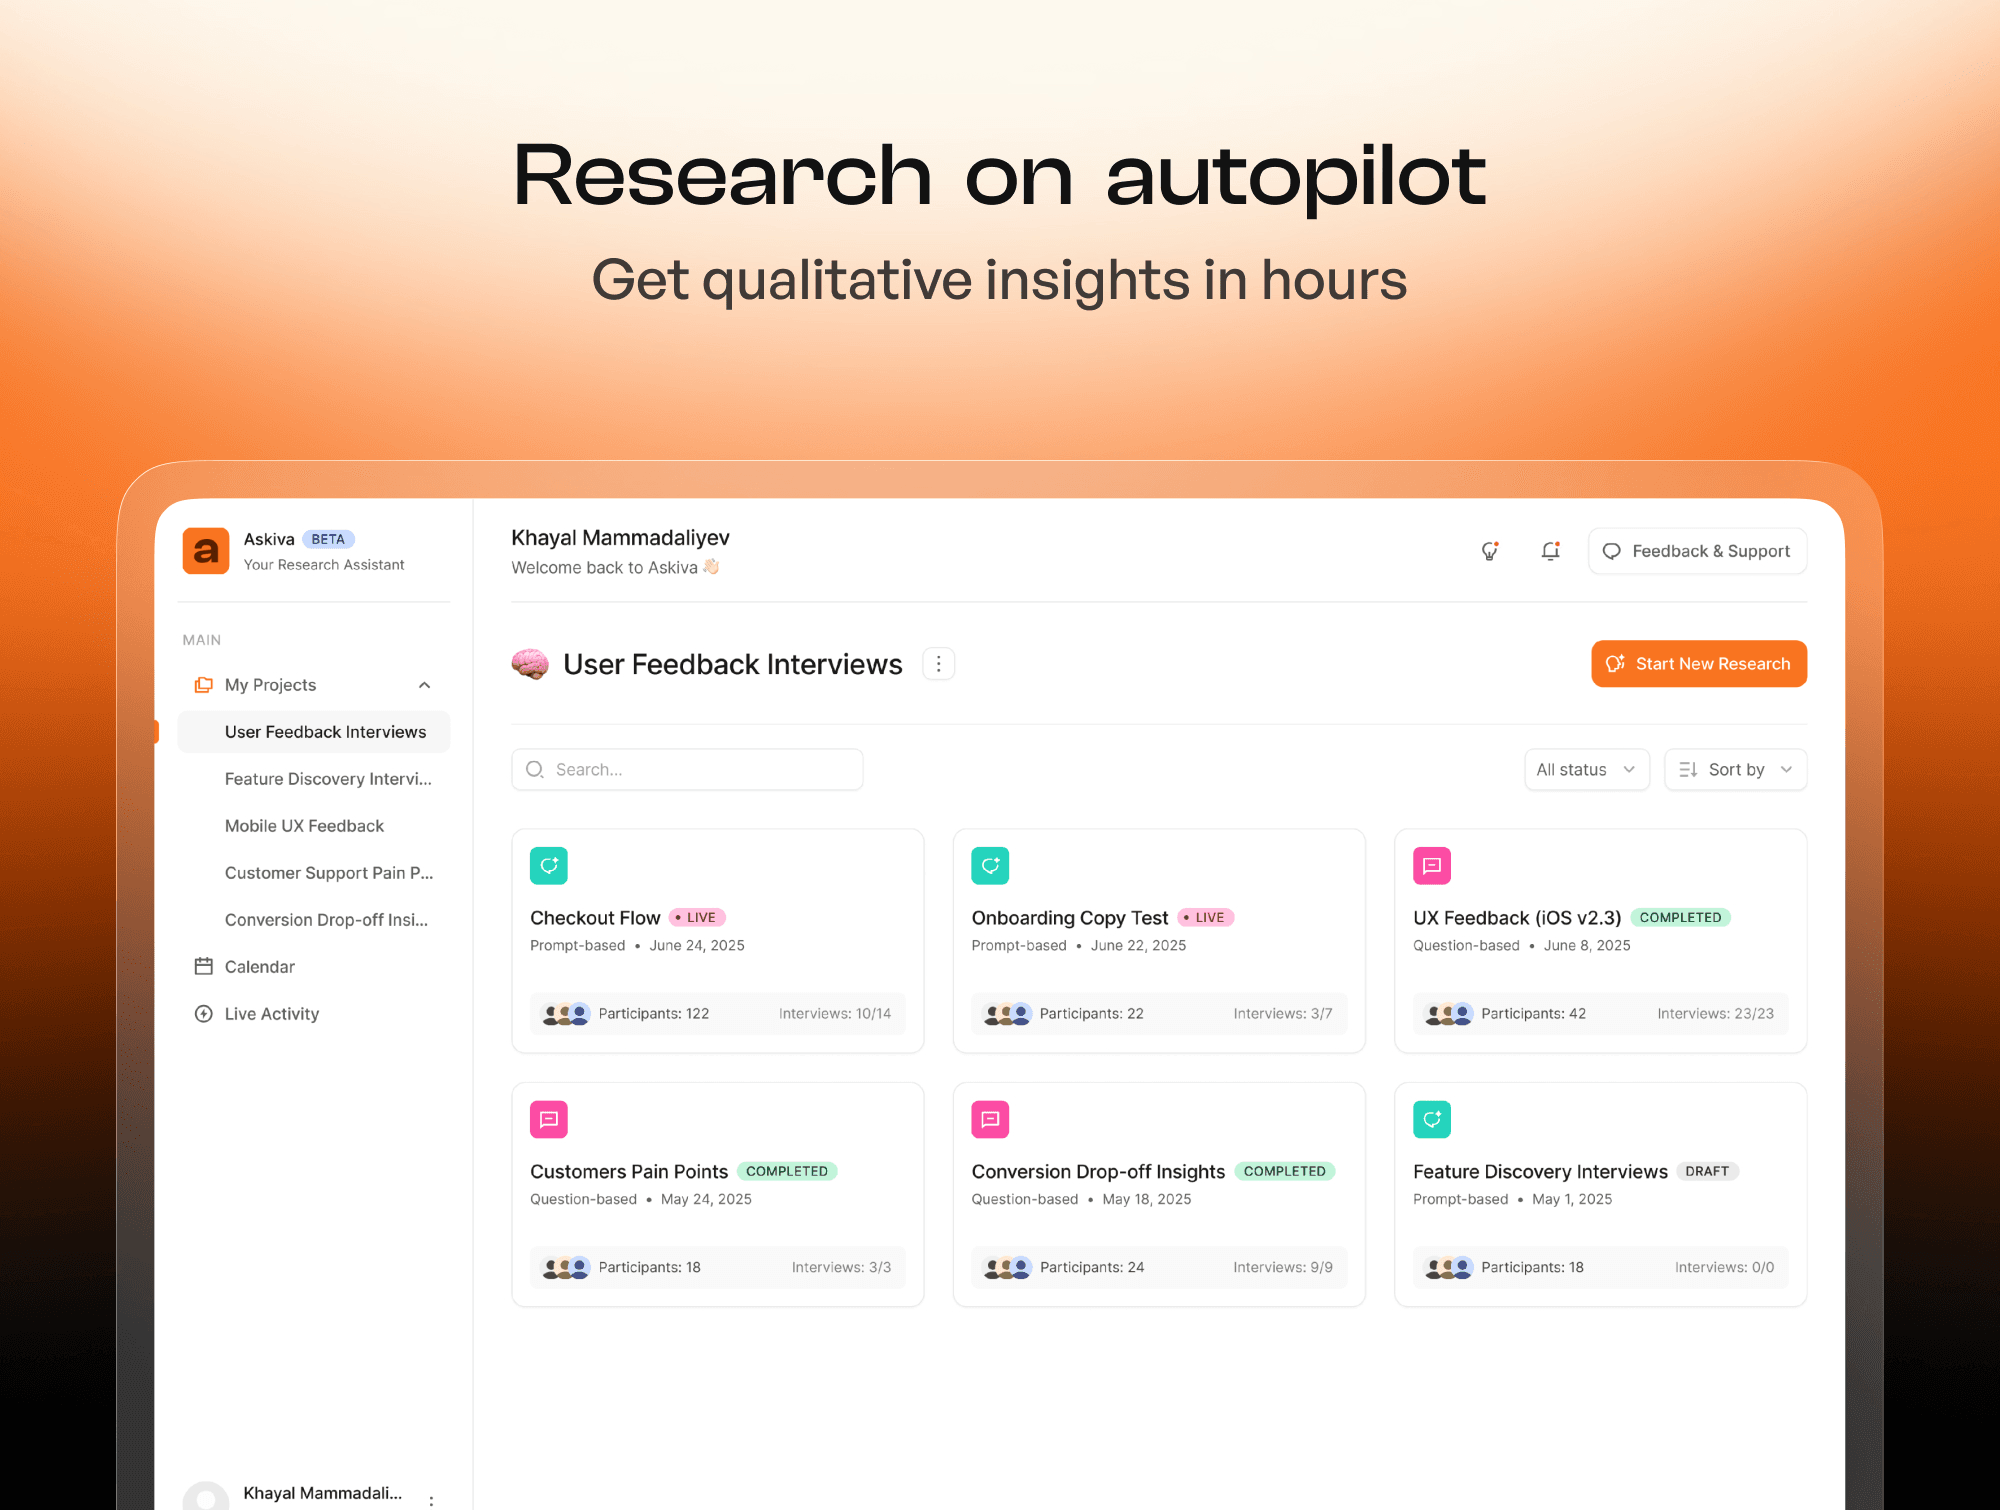
Task: Open the Conversion Drop-off Insights card
Action: tap(1097, 1172)
